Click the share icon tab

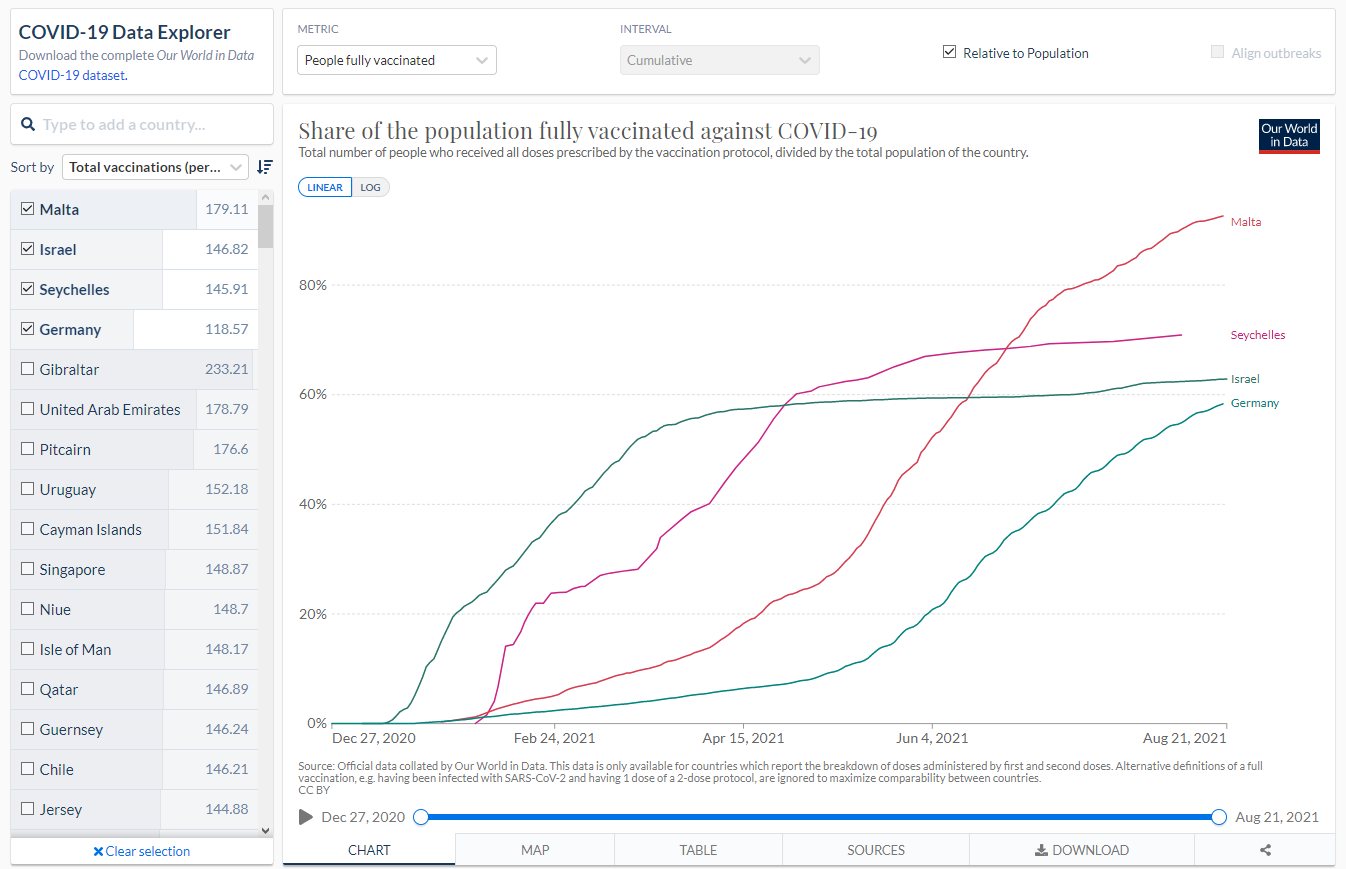tap(1265, 850)
